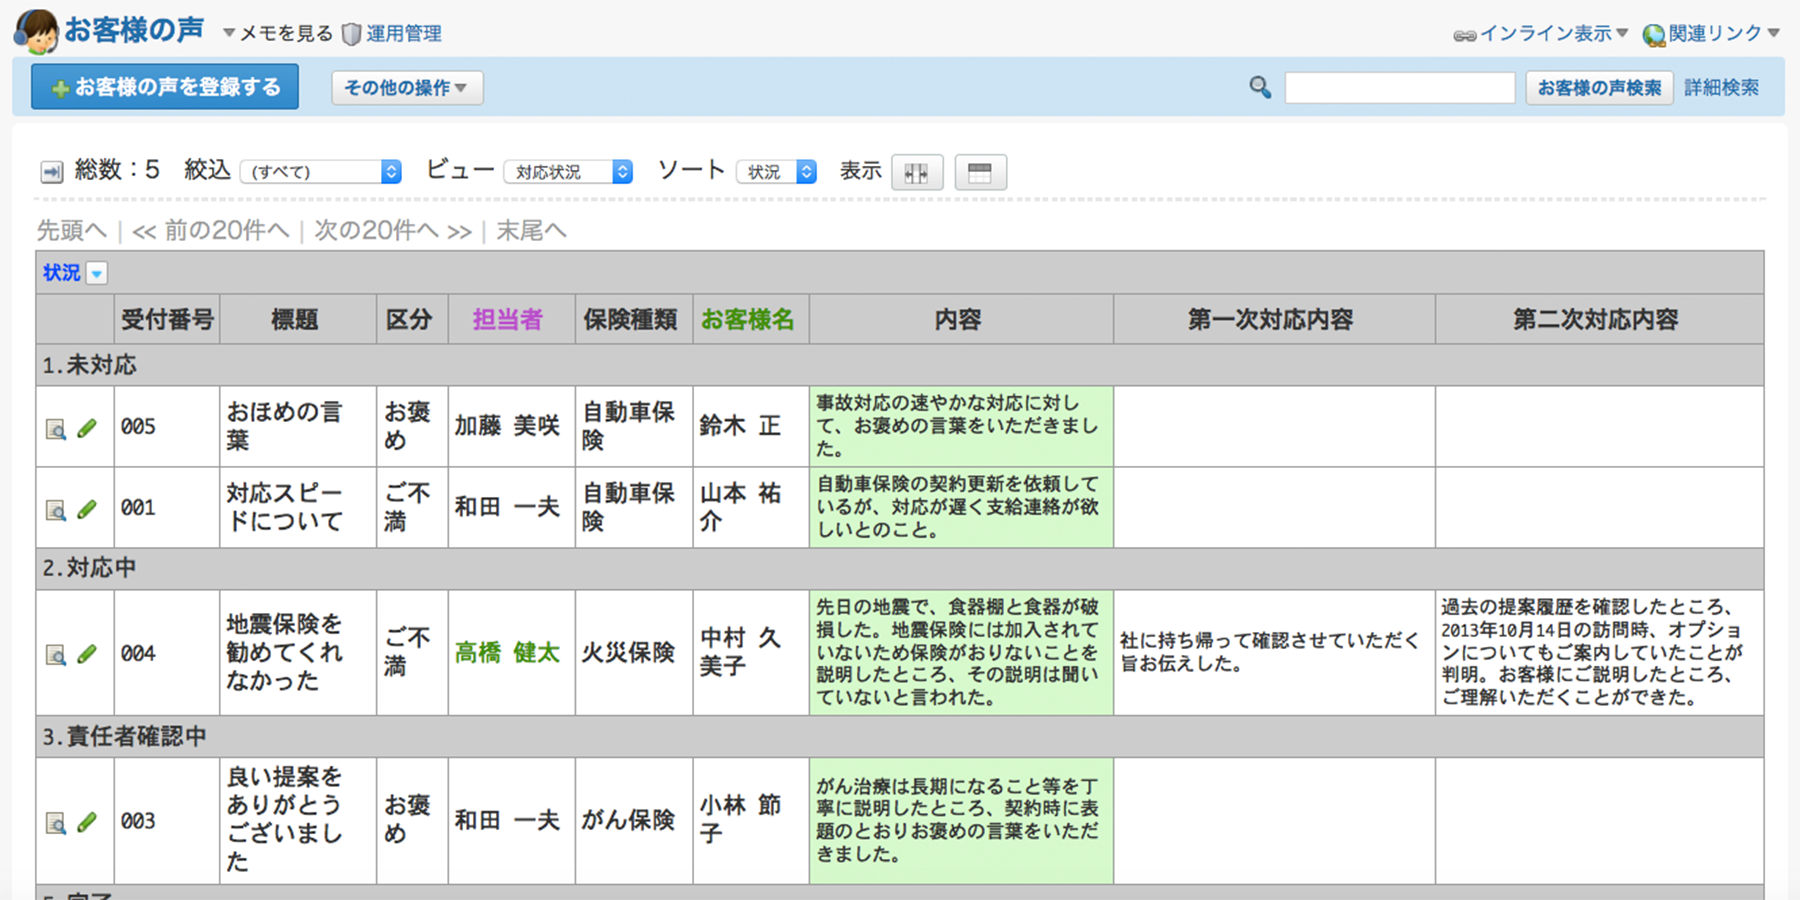Open the 詳細検索 link
The width and height of the screenshot is (1800, 900).
tap(1721, 88)
